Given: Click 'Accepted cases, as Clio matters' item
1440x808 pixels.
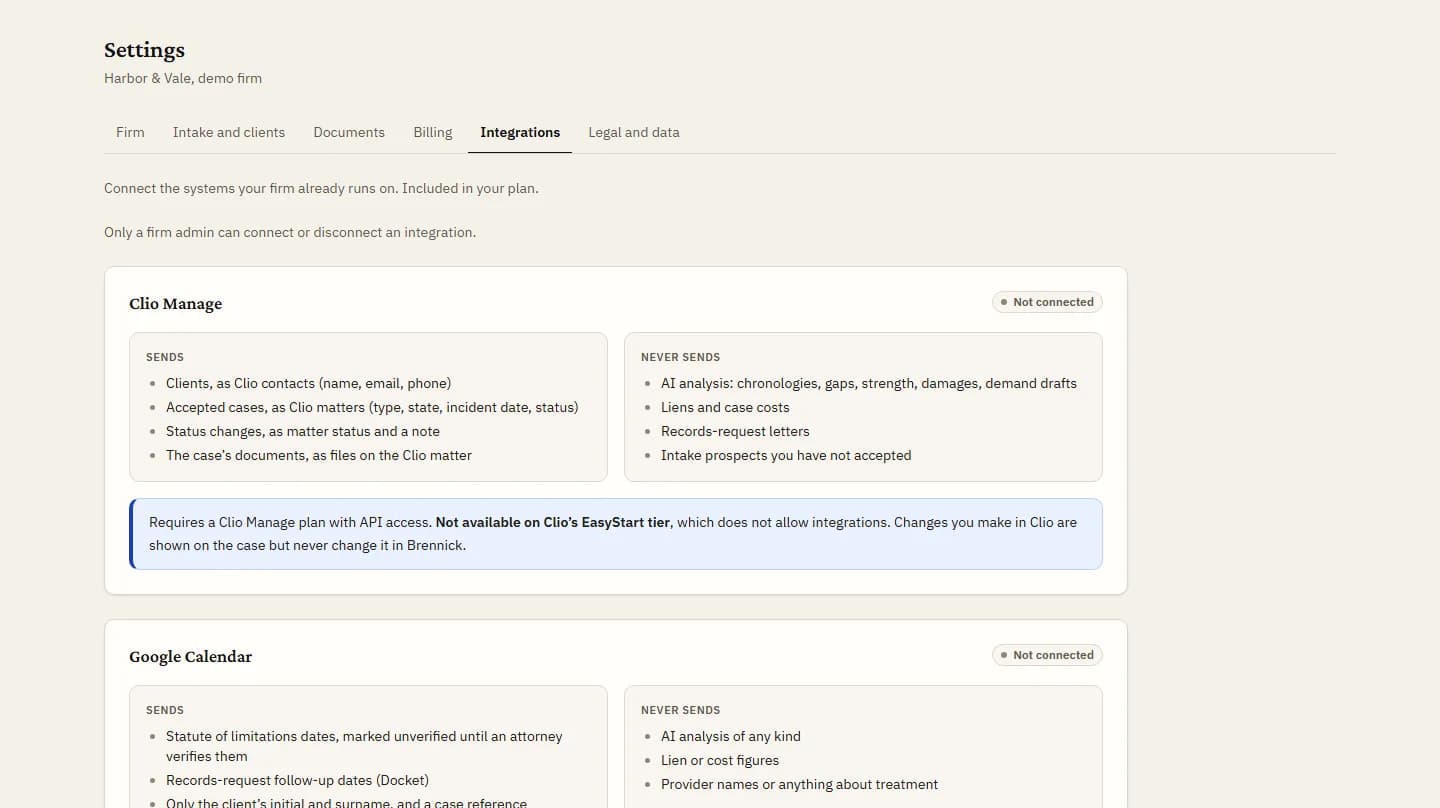Looking at the screenshot, I should click(x=372, y=407).
